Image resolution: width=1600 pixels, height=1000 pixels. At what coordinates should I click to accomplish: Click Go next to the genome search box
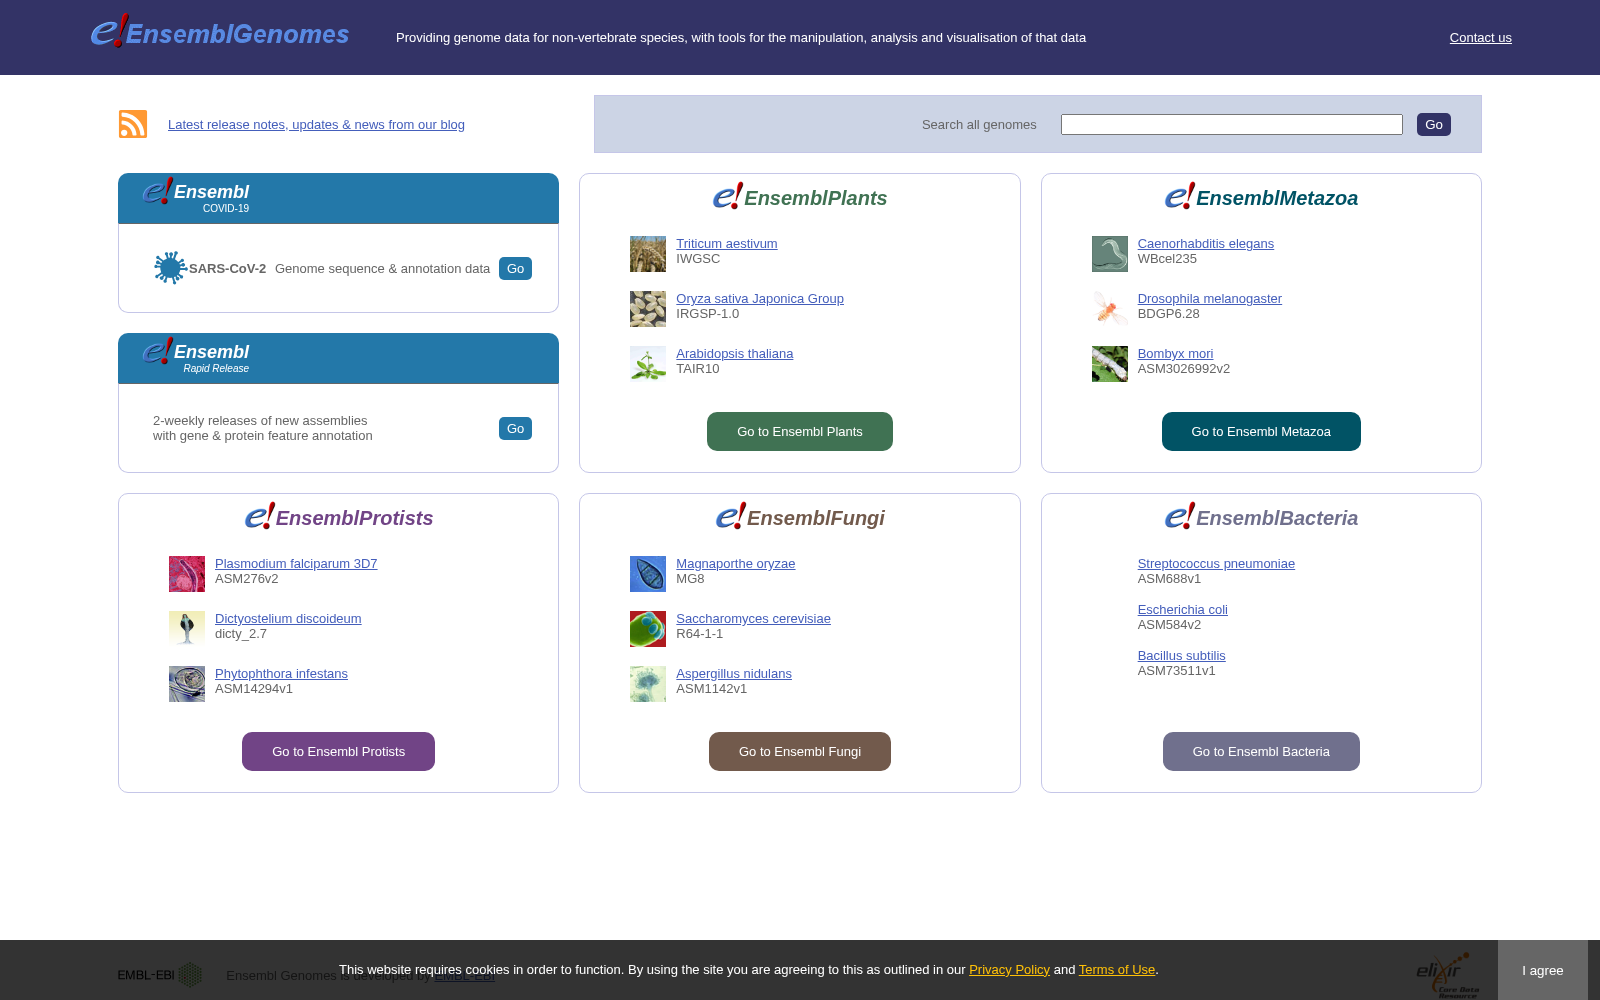[x=1434, y=124]
